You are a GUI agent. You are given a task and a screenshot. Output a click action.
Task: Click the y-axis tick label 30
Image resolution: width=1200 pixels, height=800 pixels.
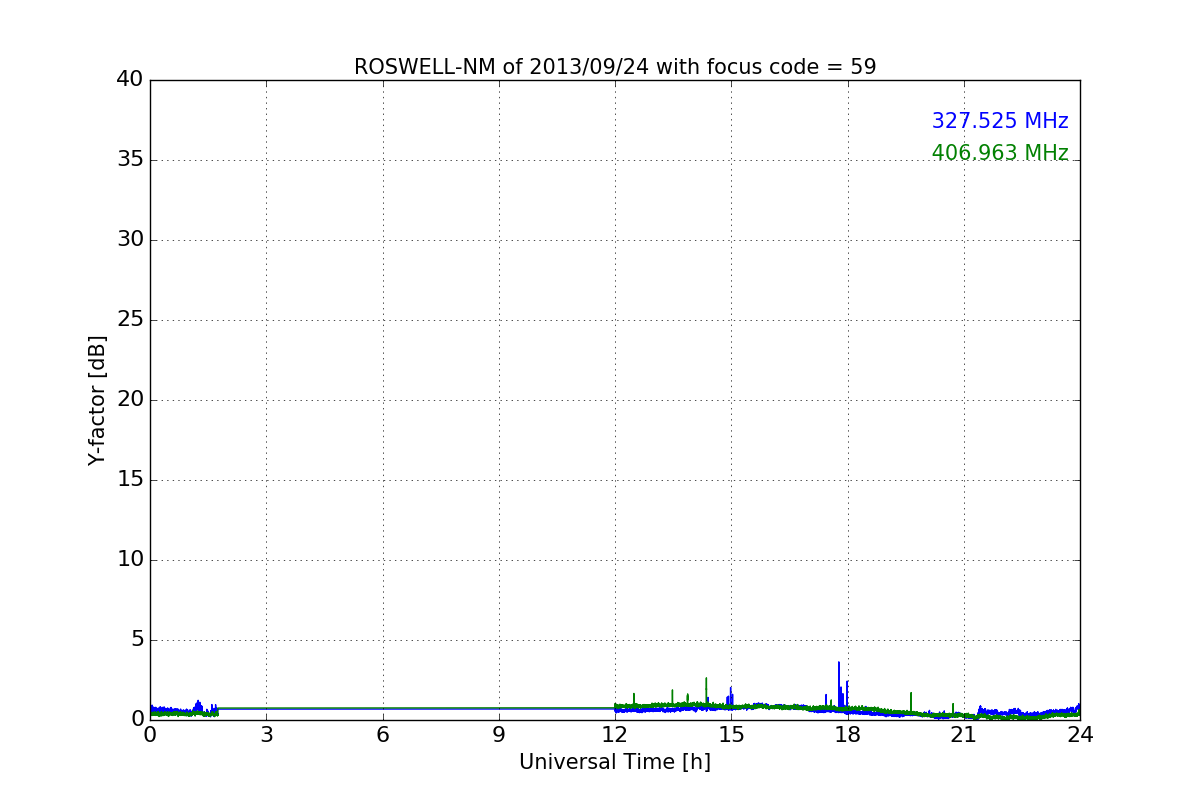tap(130, 240)
